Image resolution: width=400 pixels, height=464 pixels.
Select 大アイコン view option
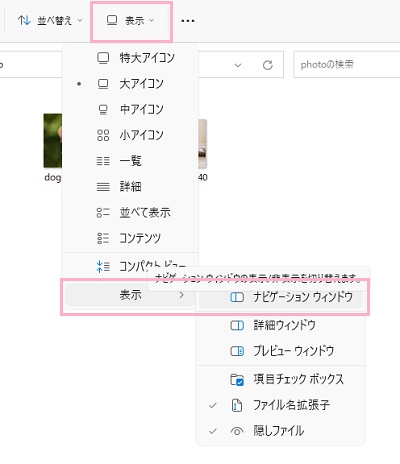tap(130, 84)
